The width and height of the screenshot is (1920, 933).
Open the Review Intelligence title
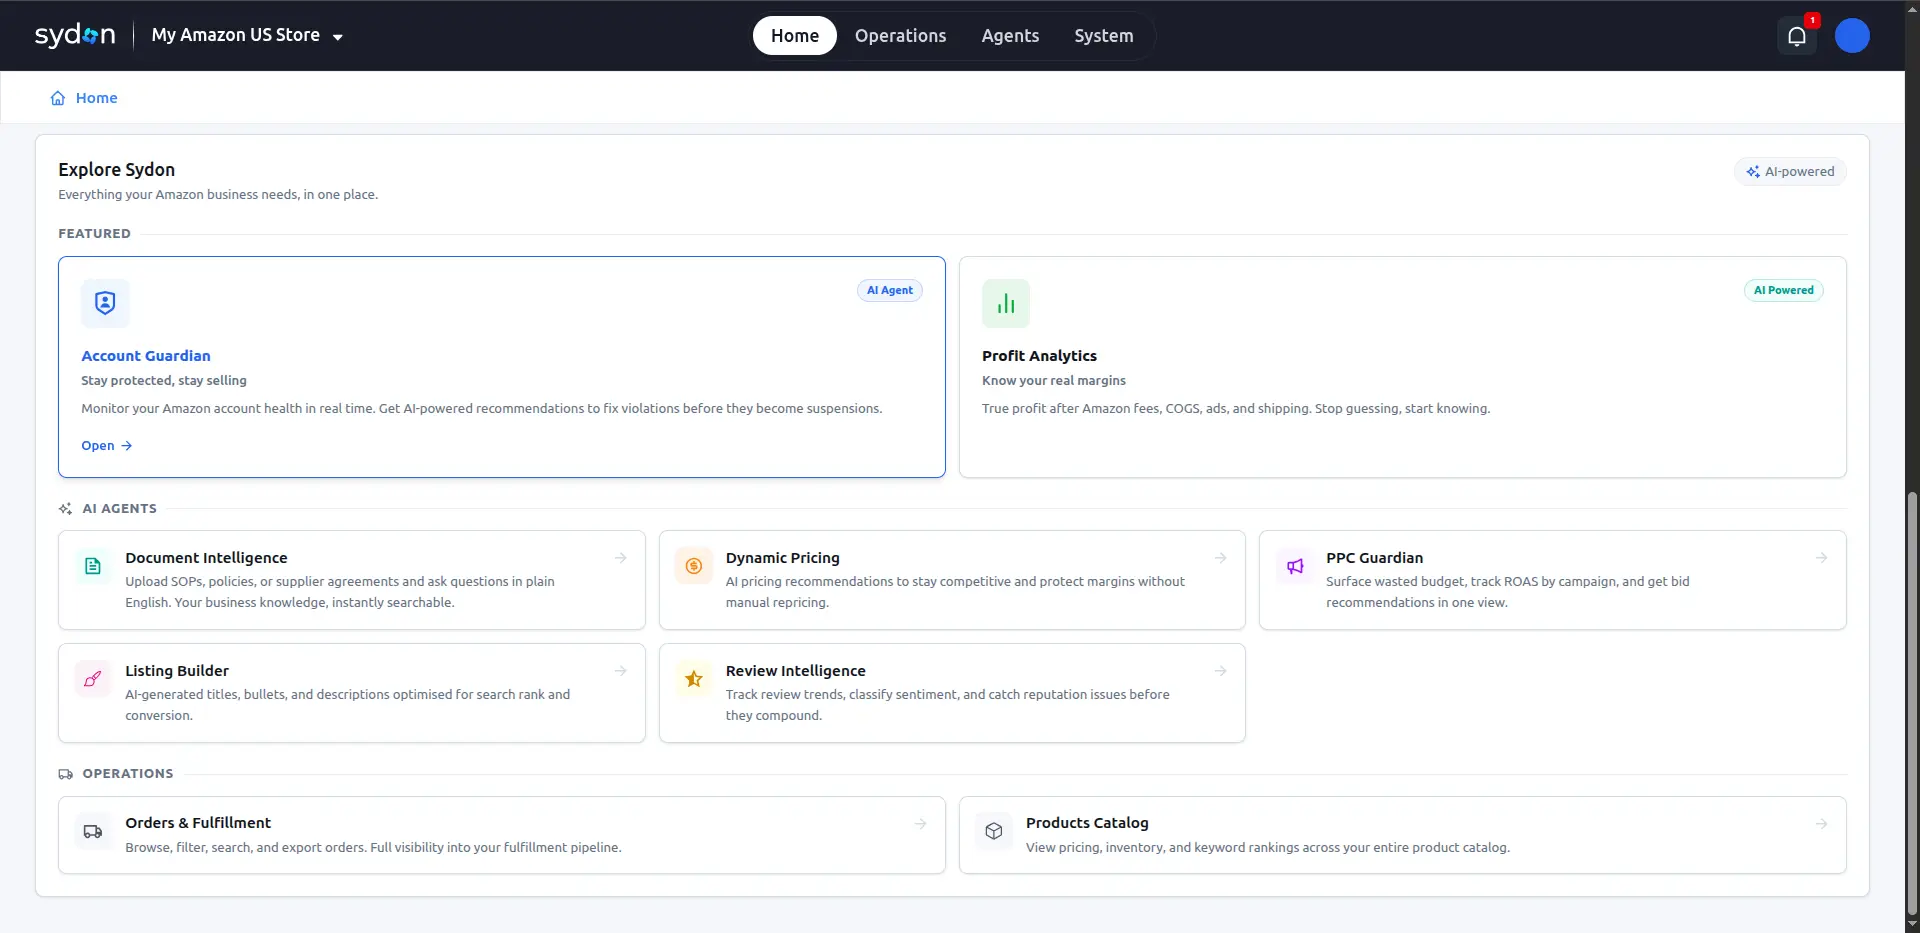796,671
